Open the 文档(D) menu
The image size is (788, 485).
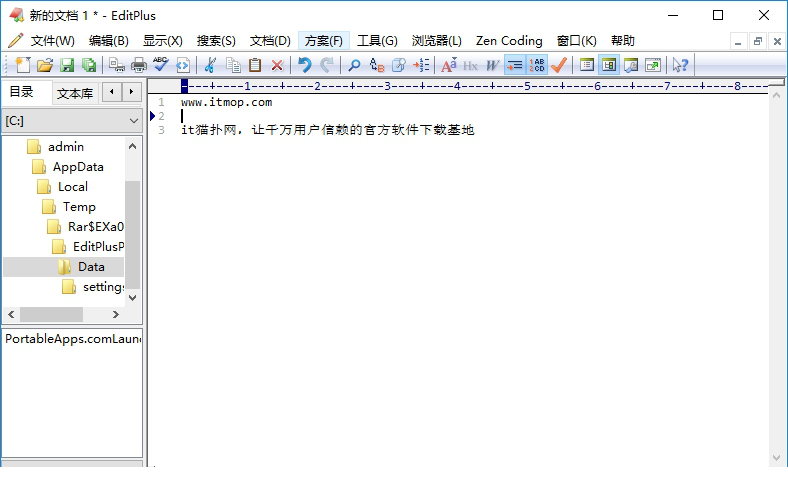[x=270, y=41]
